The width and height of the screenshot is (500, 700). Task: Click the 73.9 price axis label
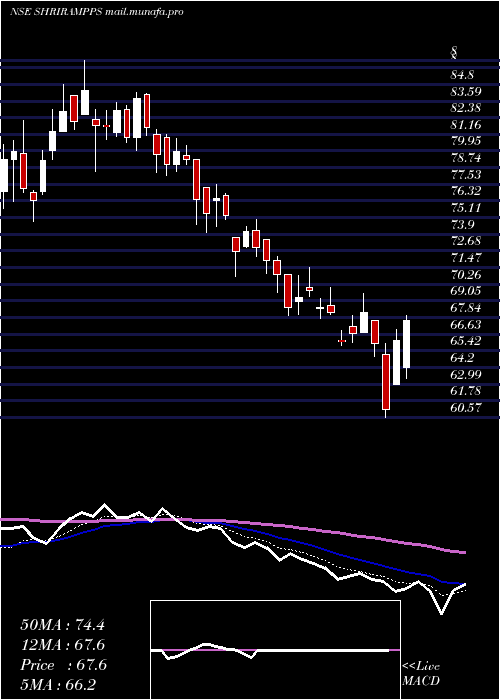click(462, 225)
